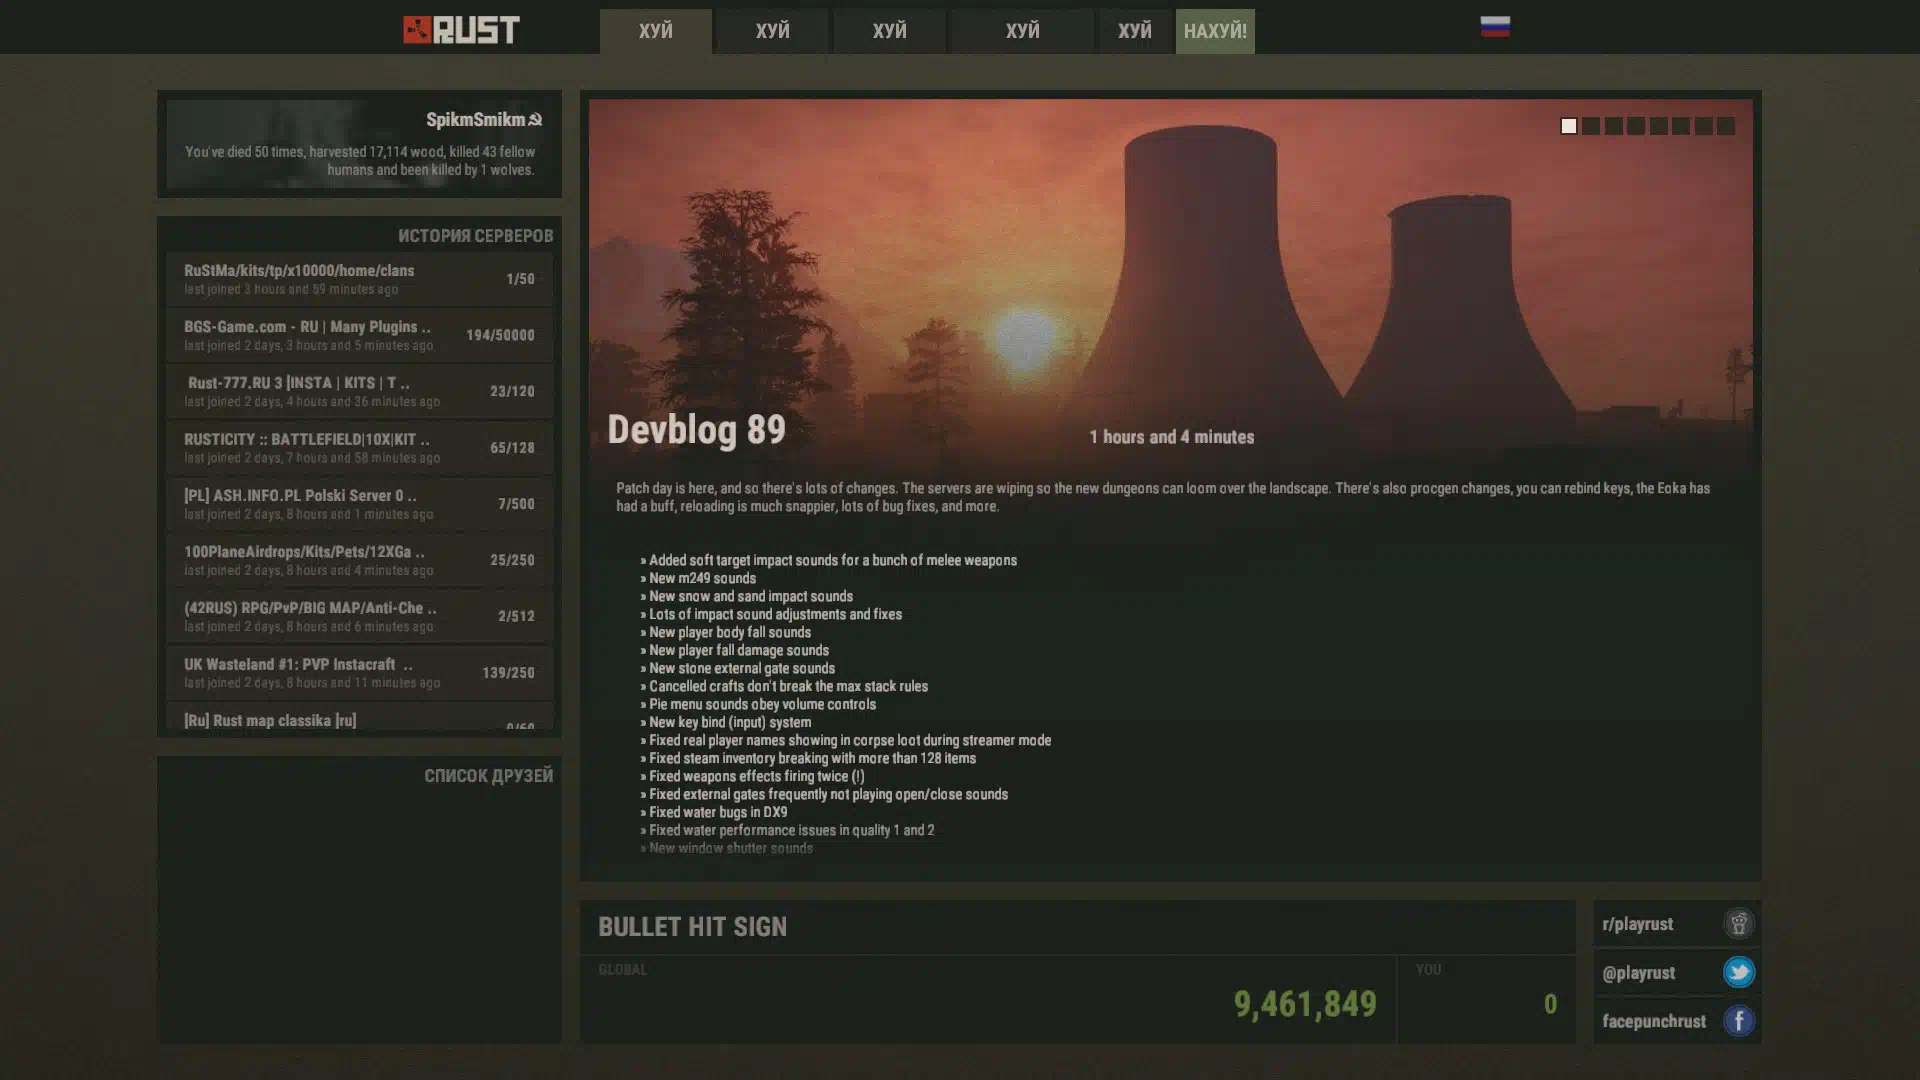Click the Facebook icon beside facepunchrust
This screenshot has width=1920, height=1080.
click(x=1738, y=1021)
